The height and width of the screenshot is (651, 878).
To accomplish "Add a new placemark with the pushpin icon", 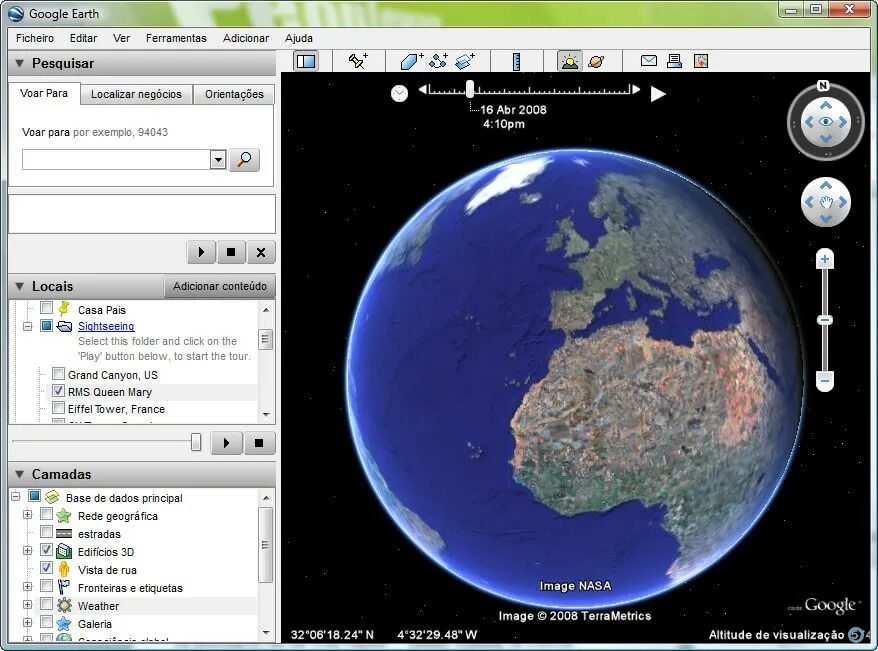I will pyautogui.click(x=358, y=60).
